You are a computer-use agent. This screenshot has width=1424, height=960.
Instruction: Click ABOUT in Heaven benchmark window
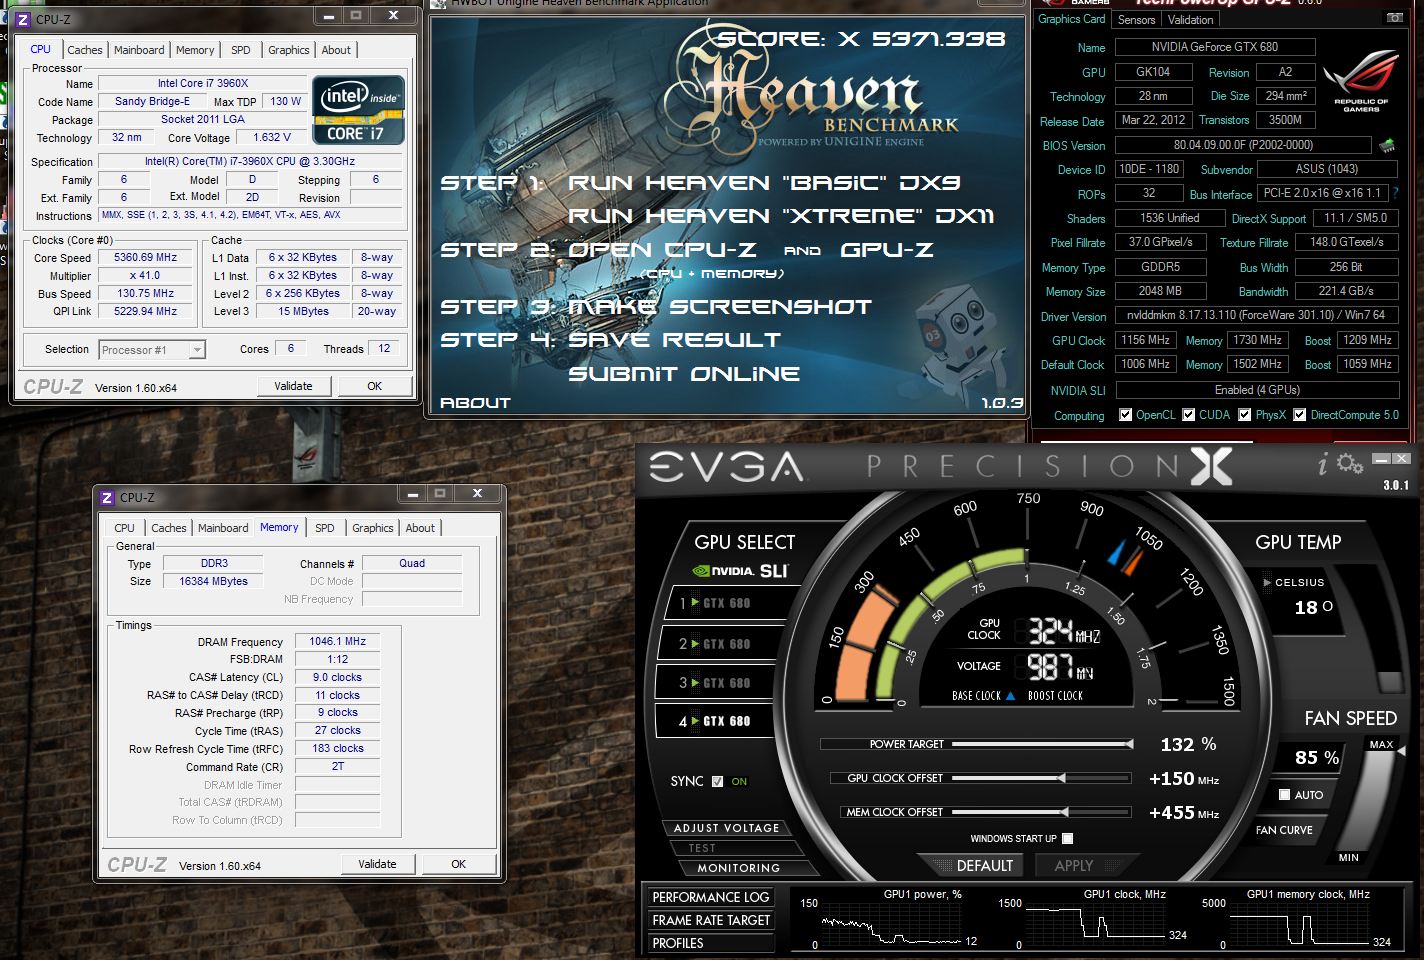tap(475, 403)
